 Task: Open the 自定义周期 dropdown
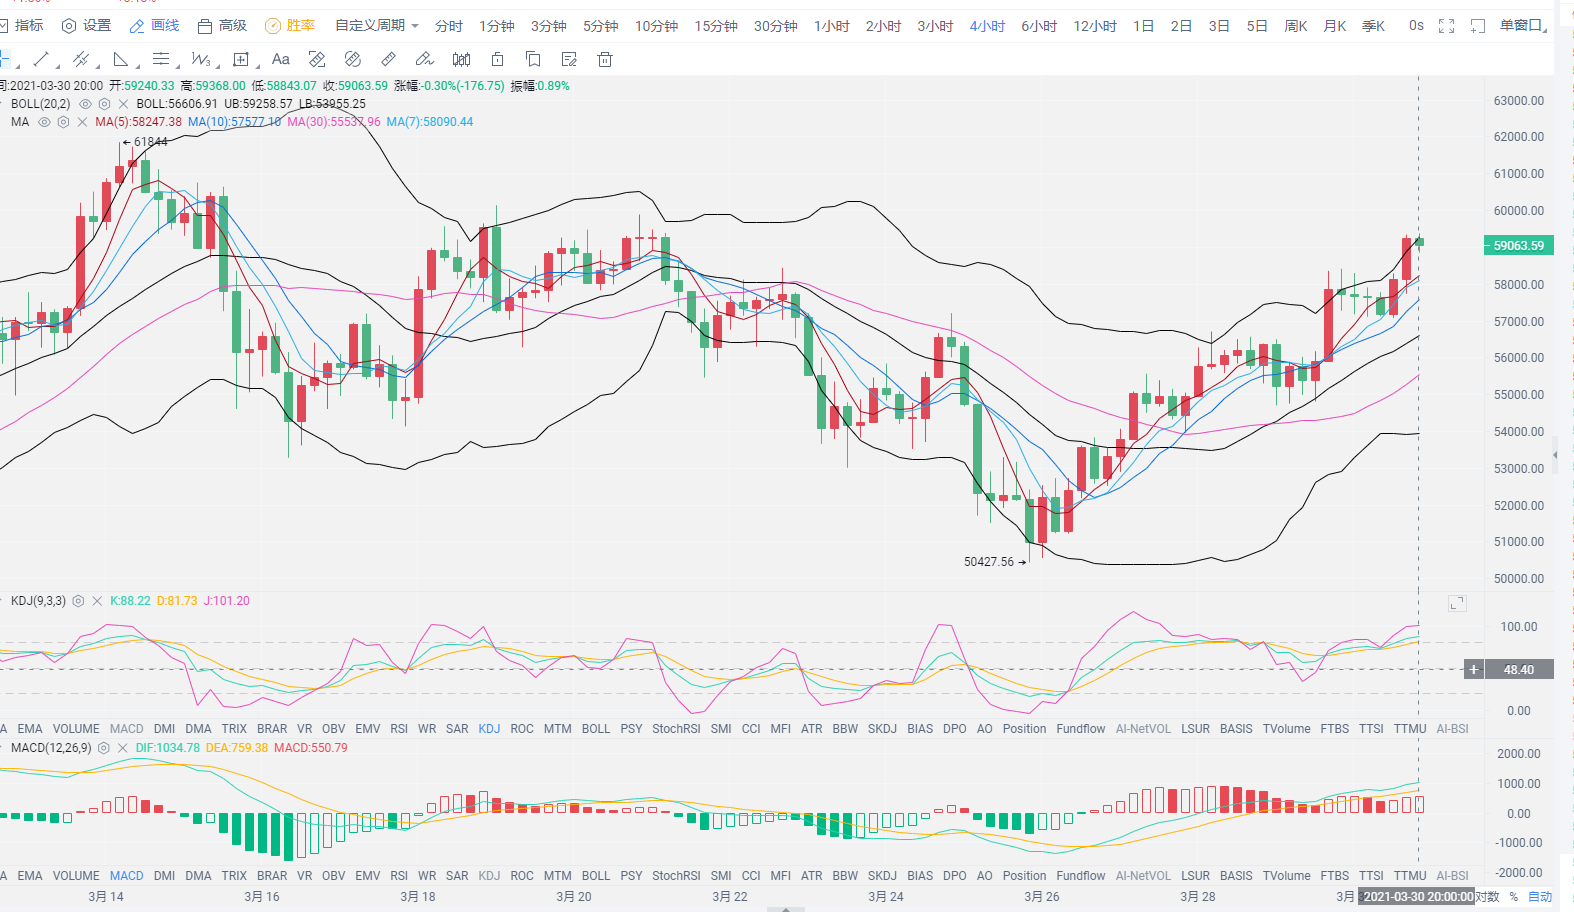tap(376, 26)
